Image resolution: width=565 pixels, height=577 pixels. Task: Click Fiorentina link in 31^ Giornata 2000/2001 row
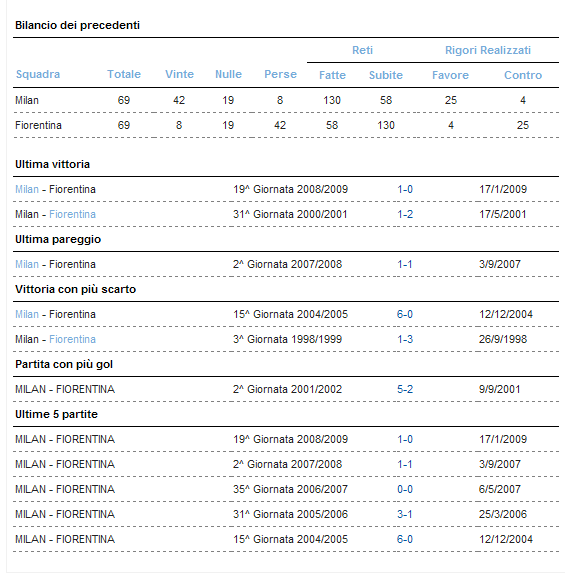click(x=73, y=214)
